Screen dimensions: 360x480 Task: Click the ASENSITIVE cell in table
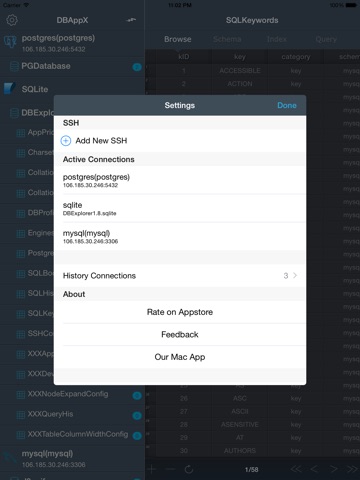pyautogui.click(x=240, y=424)
